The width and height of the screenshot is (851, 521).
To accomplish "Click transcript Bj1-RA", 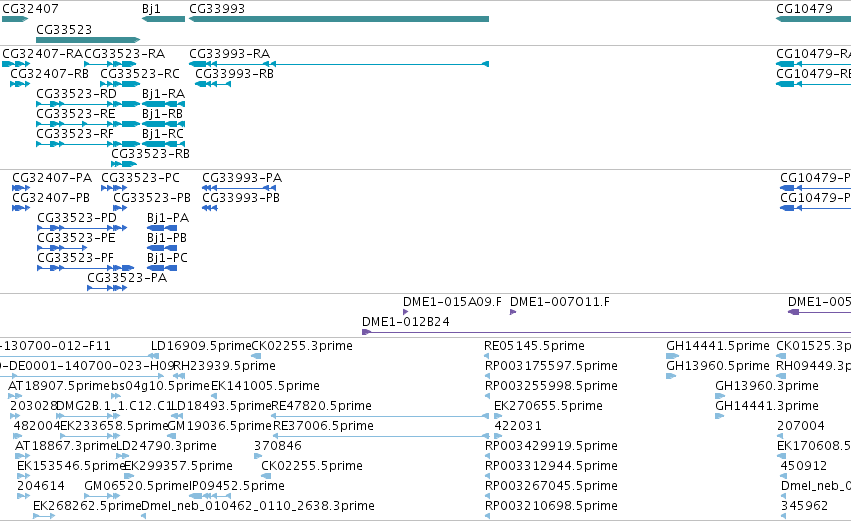I will coord(163,104).
